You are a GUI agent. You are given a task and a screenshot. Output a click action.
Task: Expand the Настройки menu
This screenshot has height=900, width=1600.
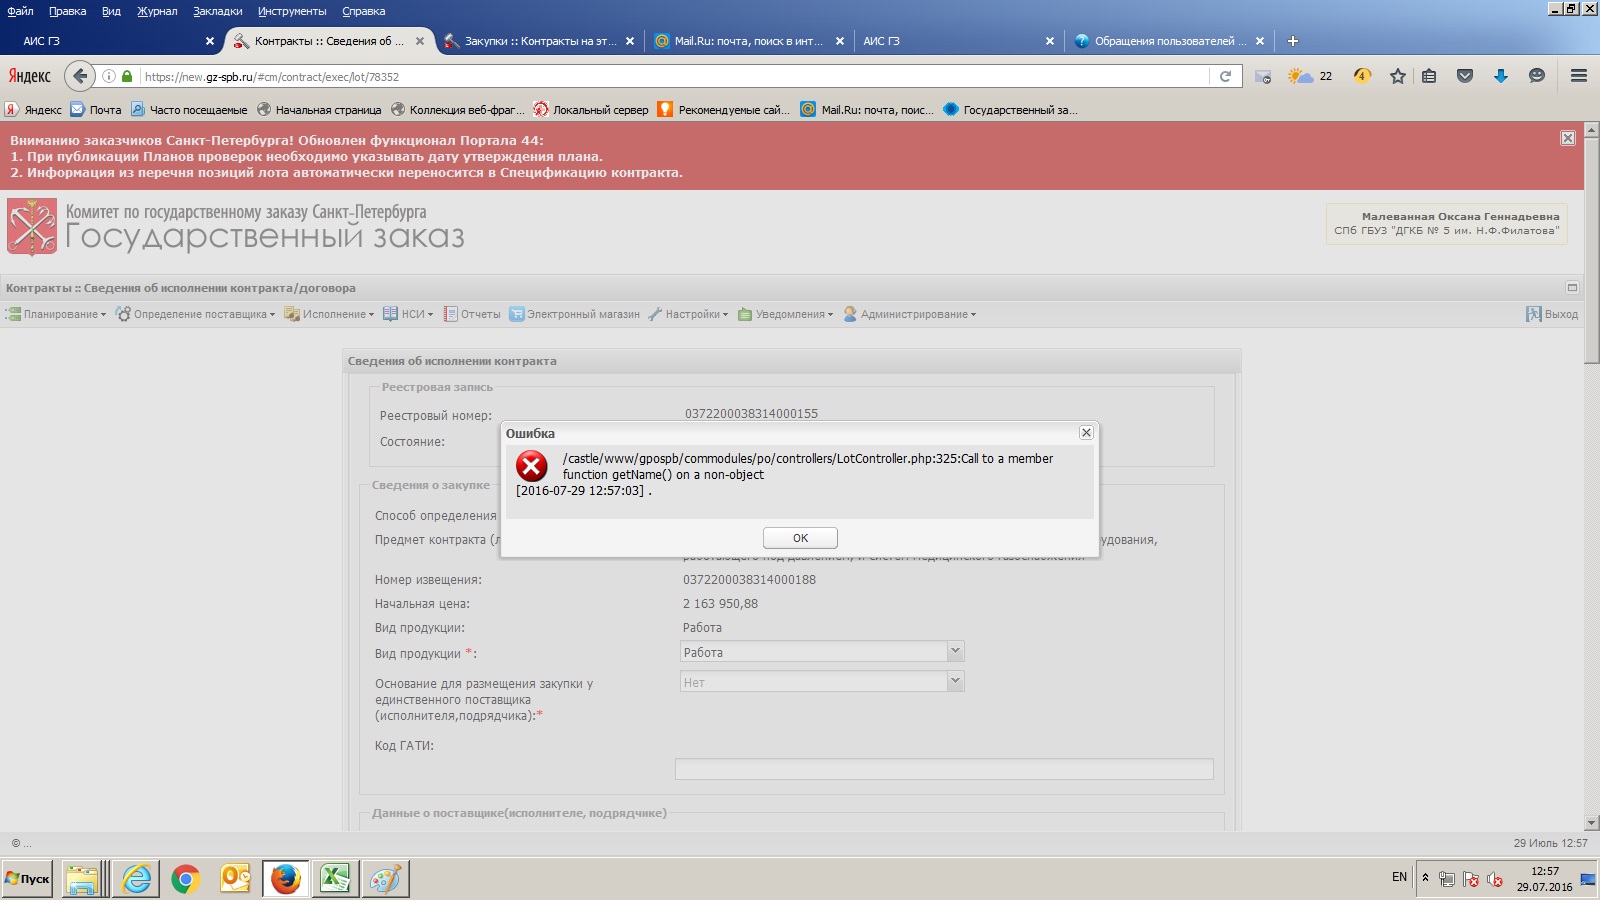688,314
